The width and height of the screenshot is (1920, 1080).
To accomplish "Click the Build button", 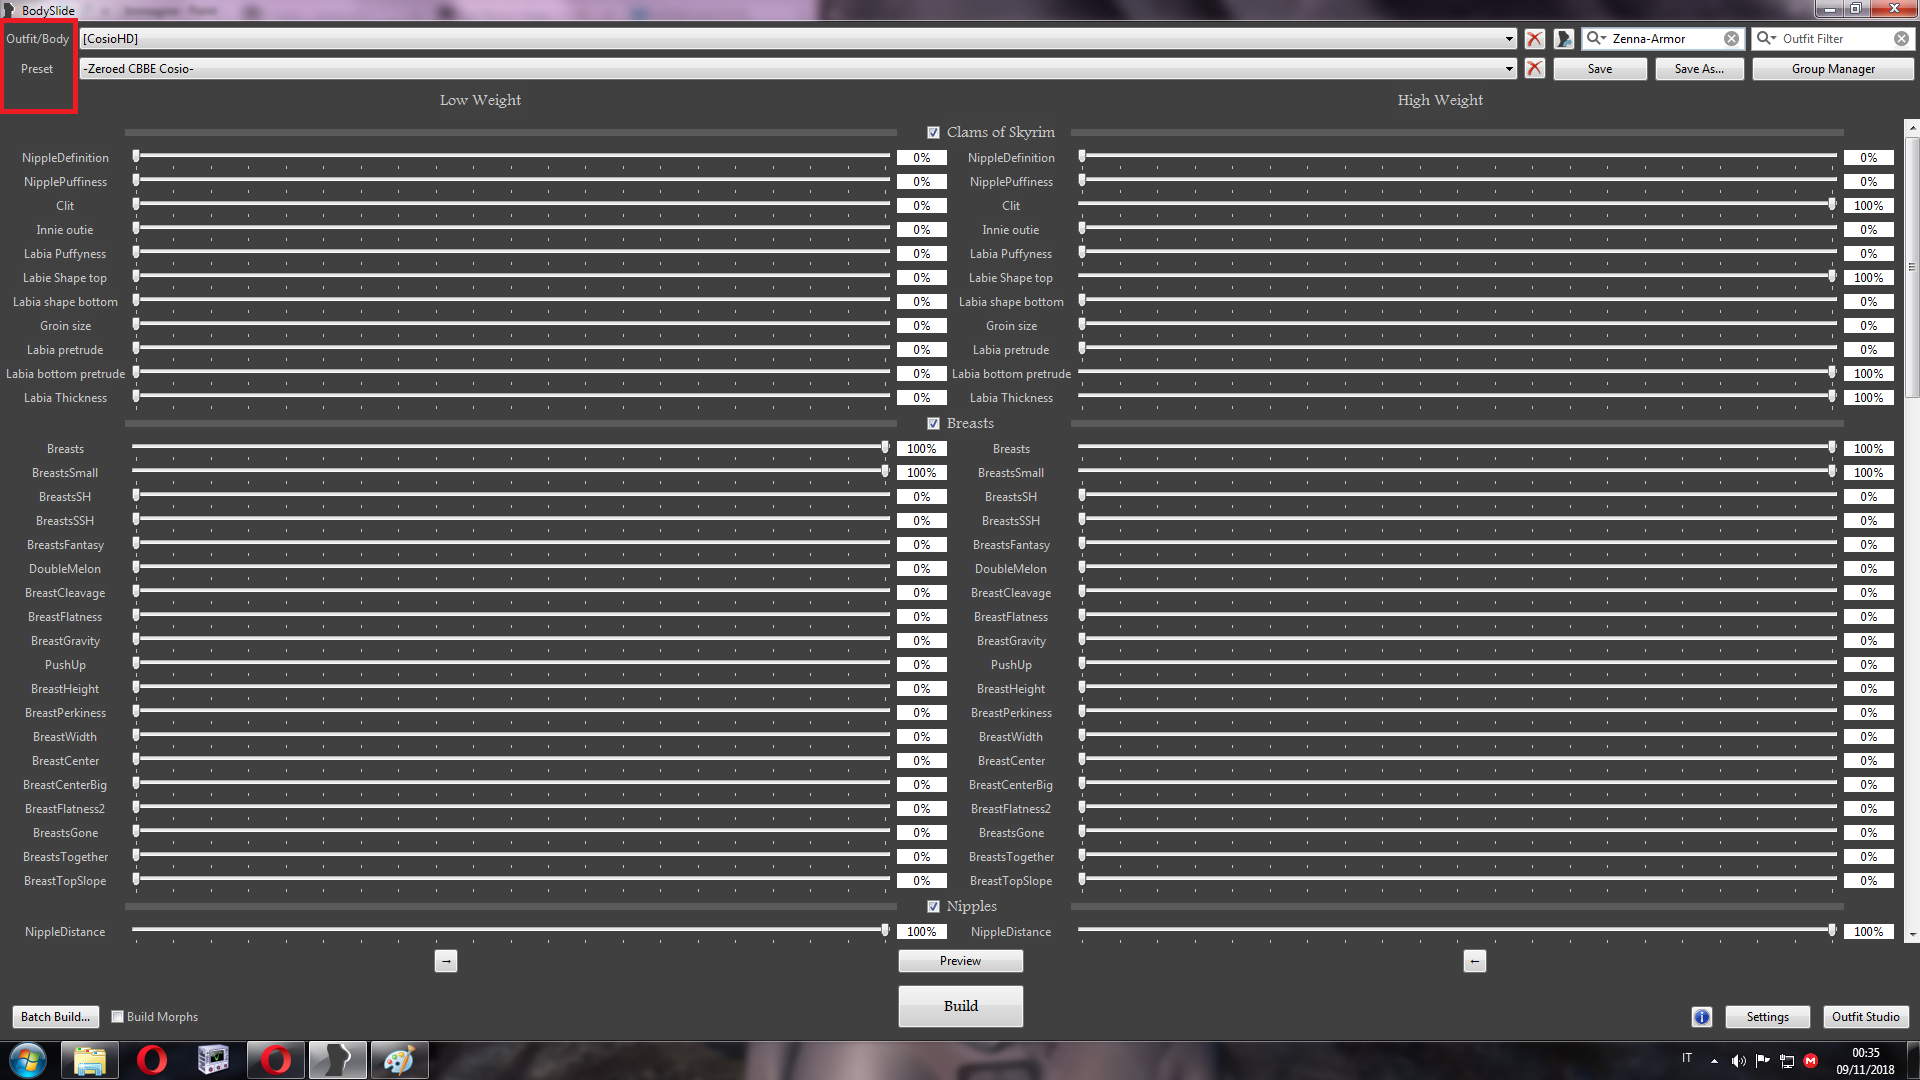I will [960, 1006].
